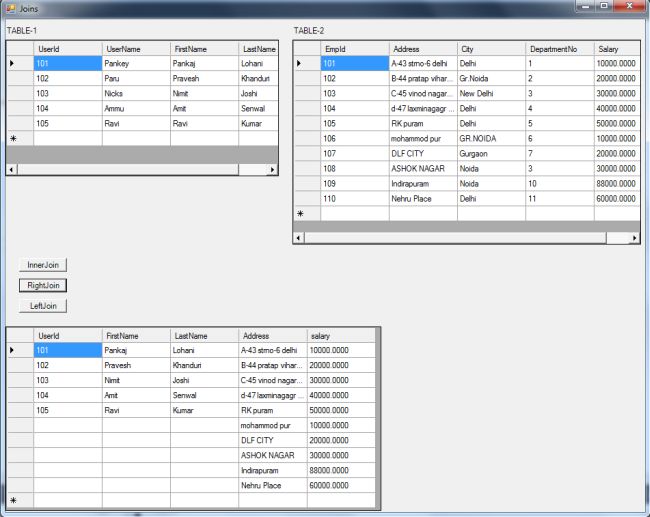Click Table-2 City column header

coord(491,49)
